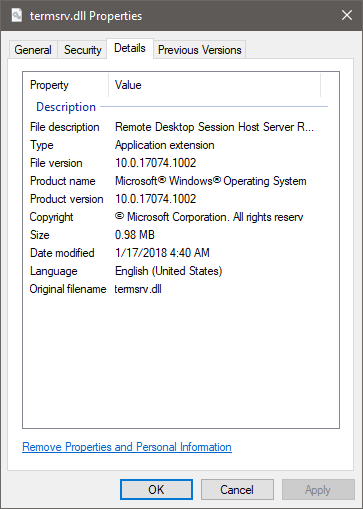Select the Language property label
The width and height of the screenshot is (363, 509).
pos(54,271)
